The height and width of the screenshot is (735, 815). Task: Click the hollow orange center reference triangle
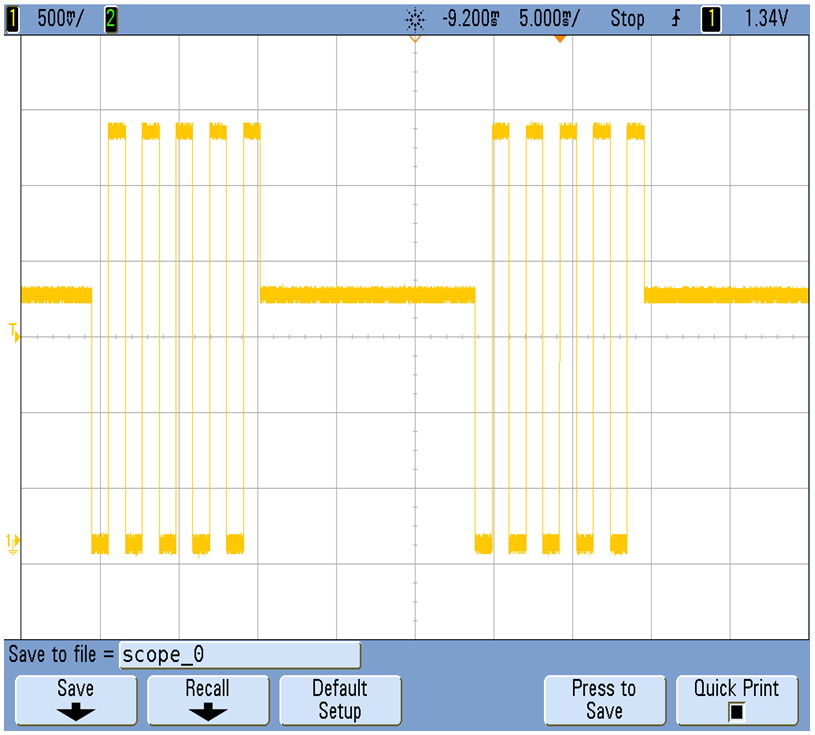coord(415,41)
